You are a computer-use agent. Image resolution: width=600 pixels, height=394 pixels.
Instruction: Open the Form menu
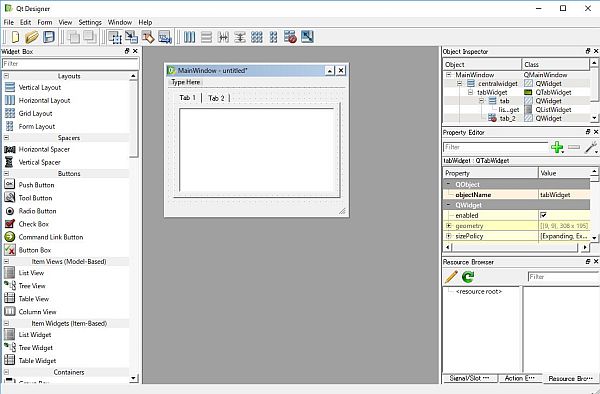tap(45, 22)
